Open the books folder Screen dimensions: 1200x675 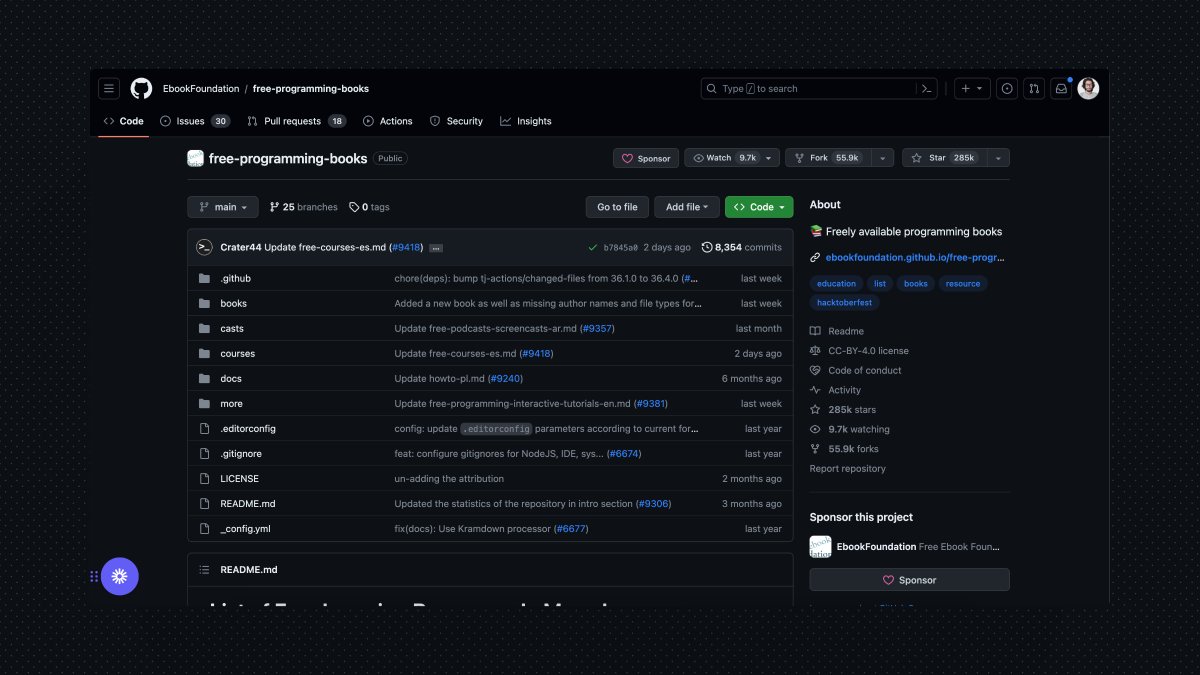coord(233,303)
